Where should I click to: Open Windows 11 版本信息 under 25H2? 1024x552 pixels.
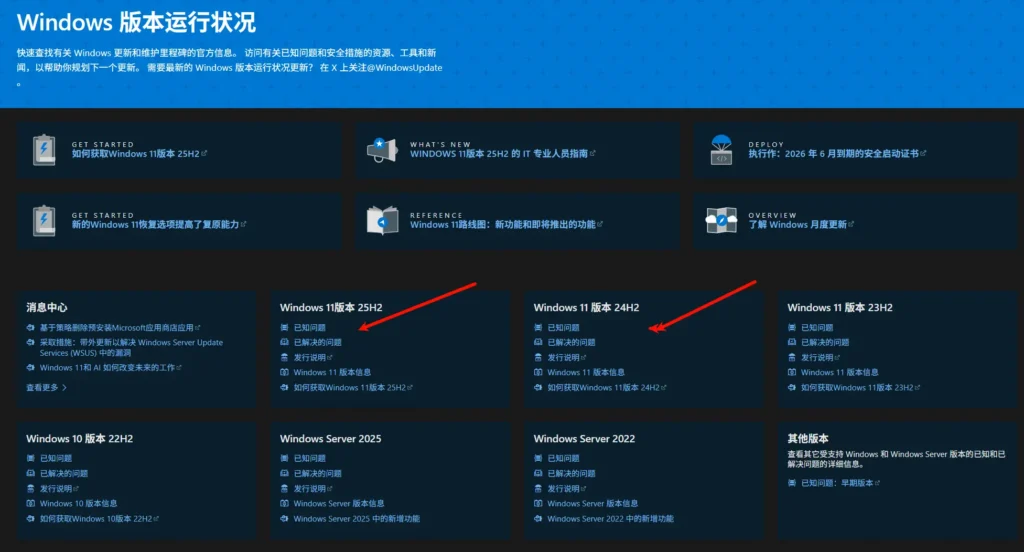[332, 372]
